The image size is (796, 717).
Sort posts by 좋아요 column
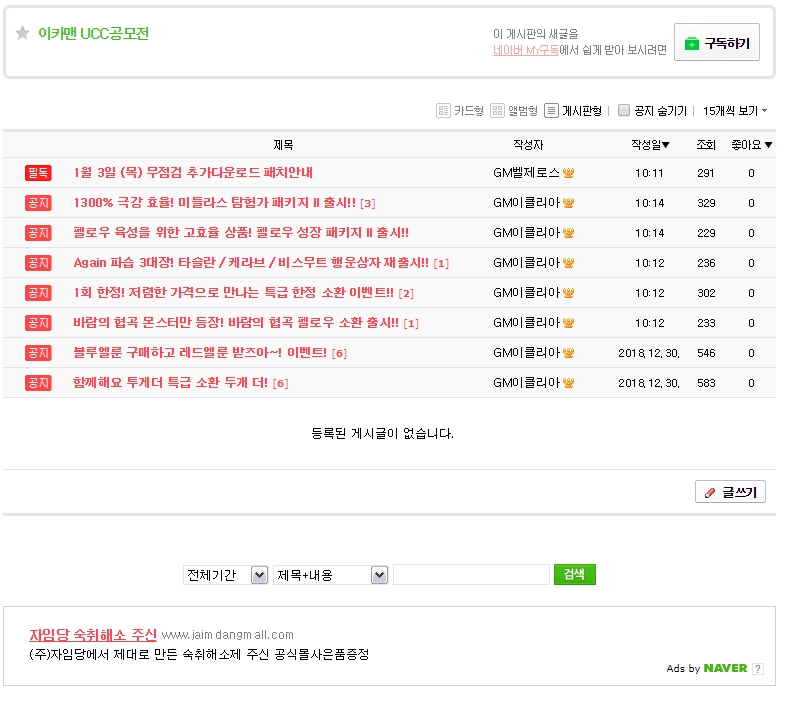(751, 145)
